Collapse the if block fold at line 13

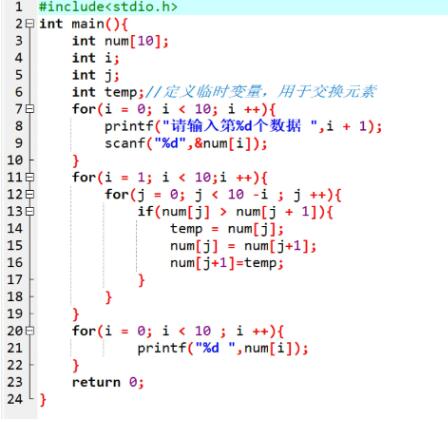tap(30, 211)
